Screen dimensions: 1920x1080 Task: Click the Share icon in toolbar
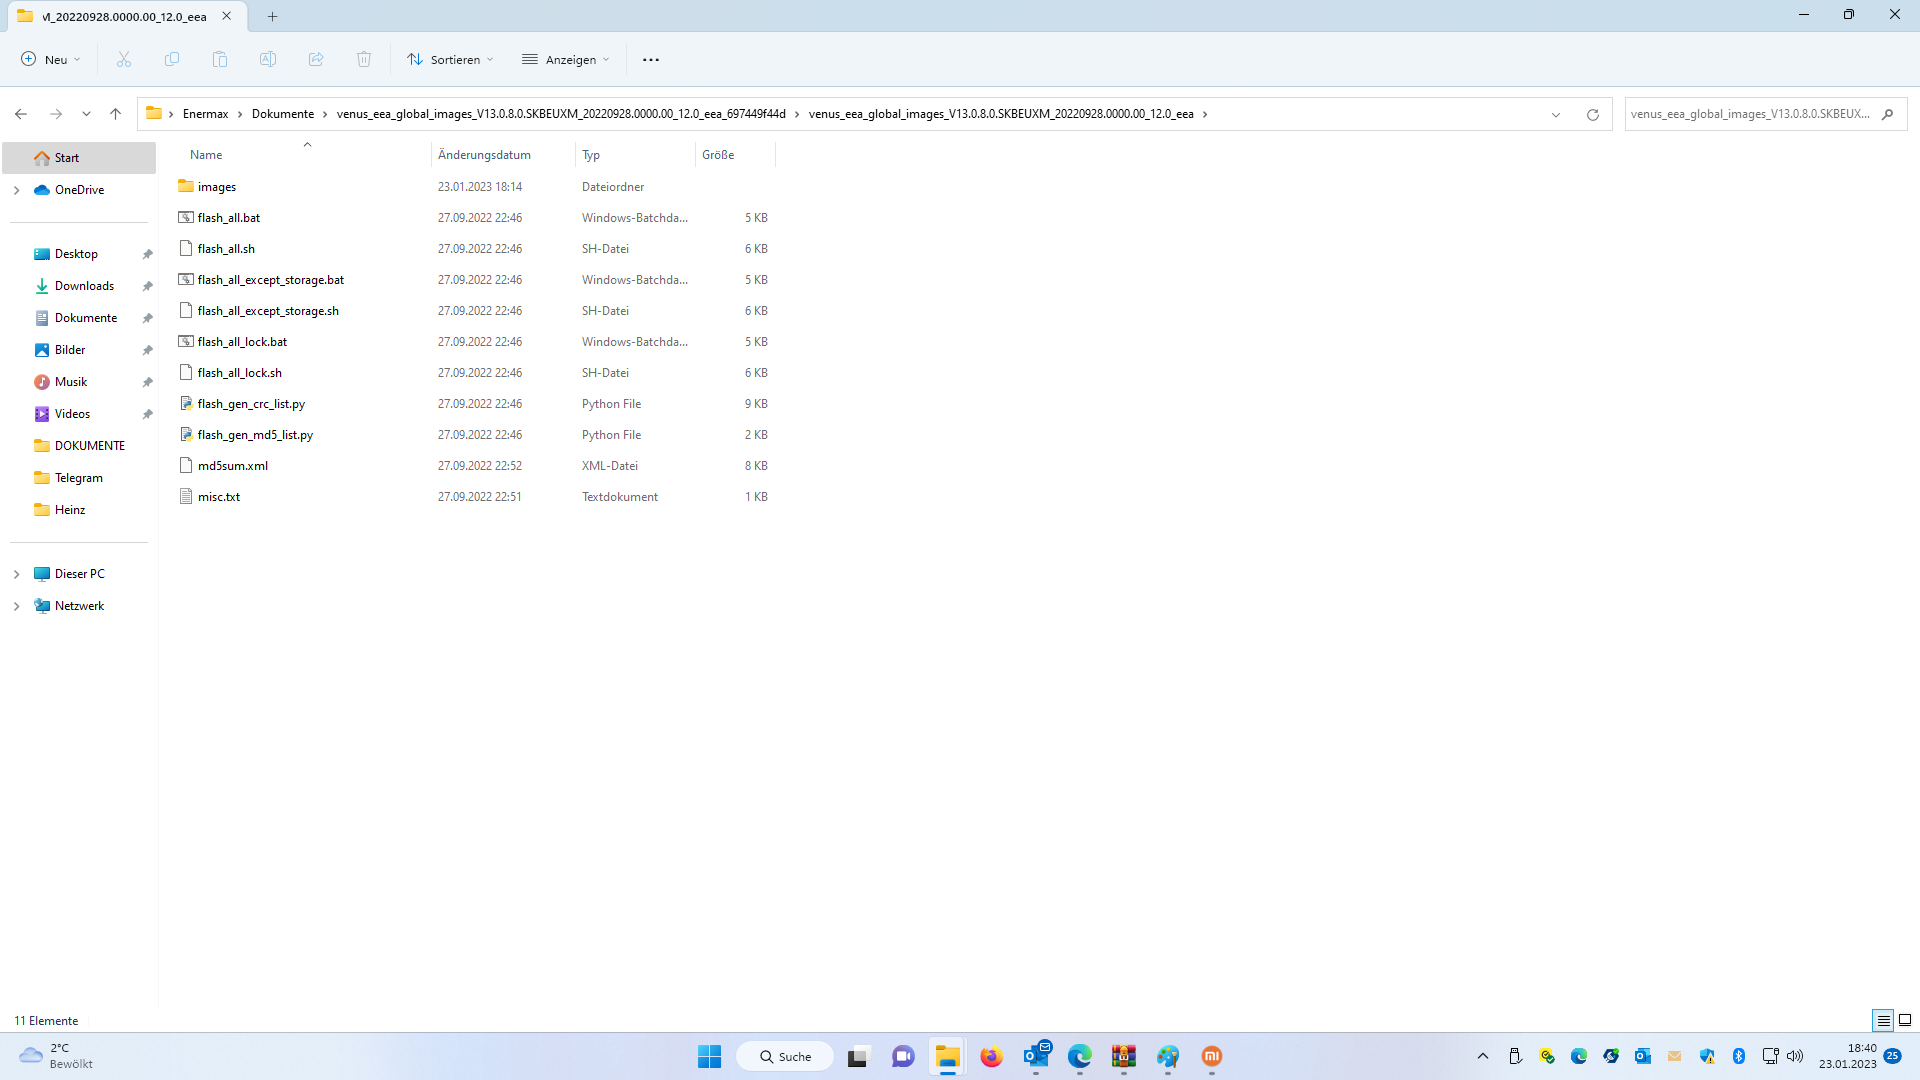pyautogui.click(x=316, y=60)
